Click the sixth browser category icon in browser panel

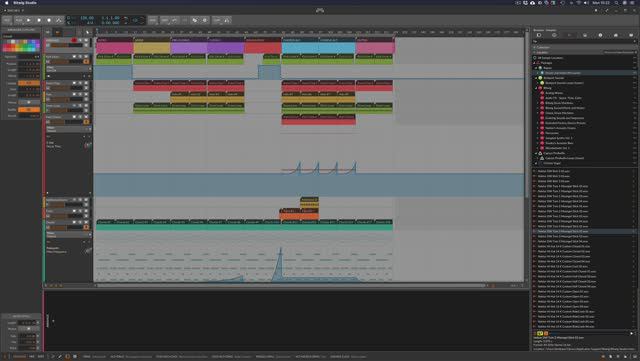[x=616, y=35]
